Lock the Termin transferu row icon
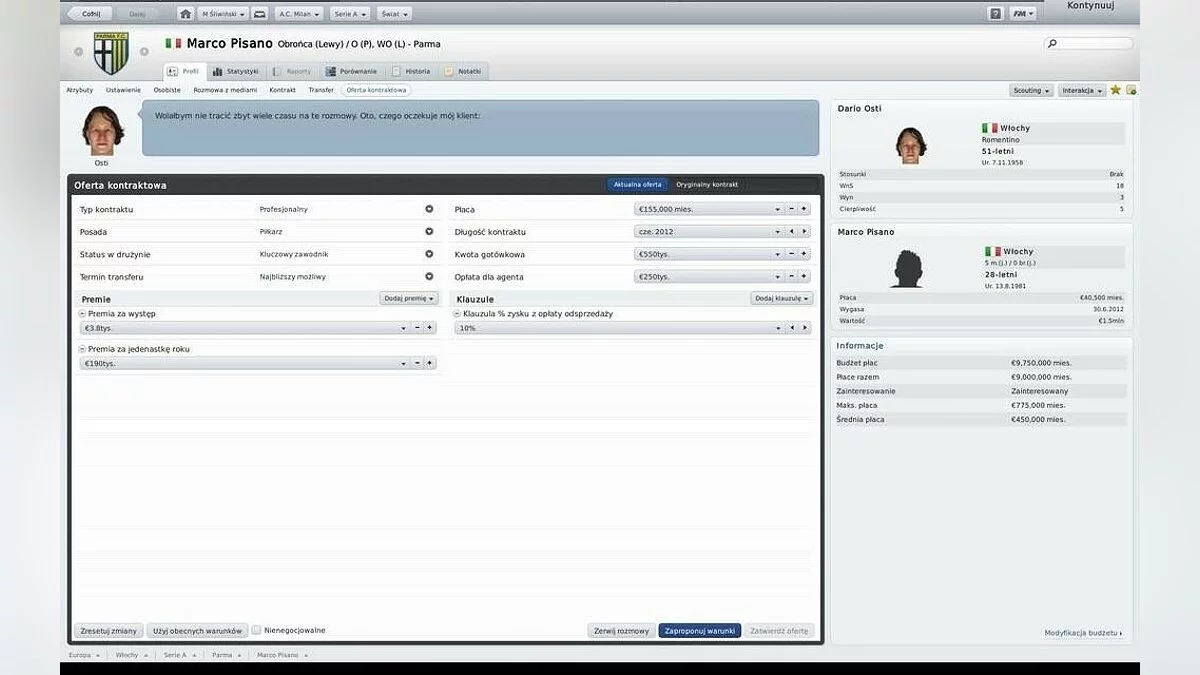 click(429, 276)
